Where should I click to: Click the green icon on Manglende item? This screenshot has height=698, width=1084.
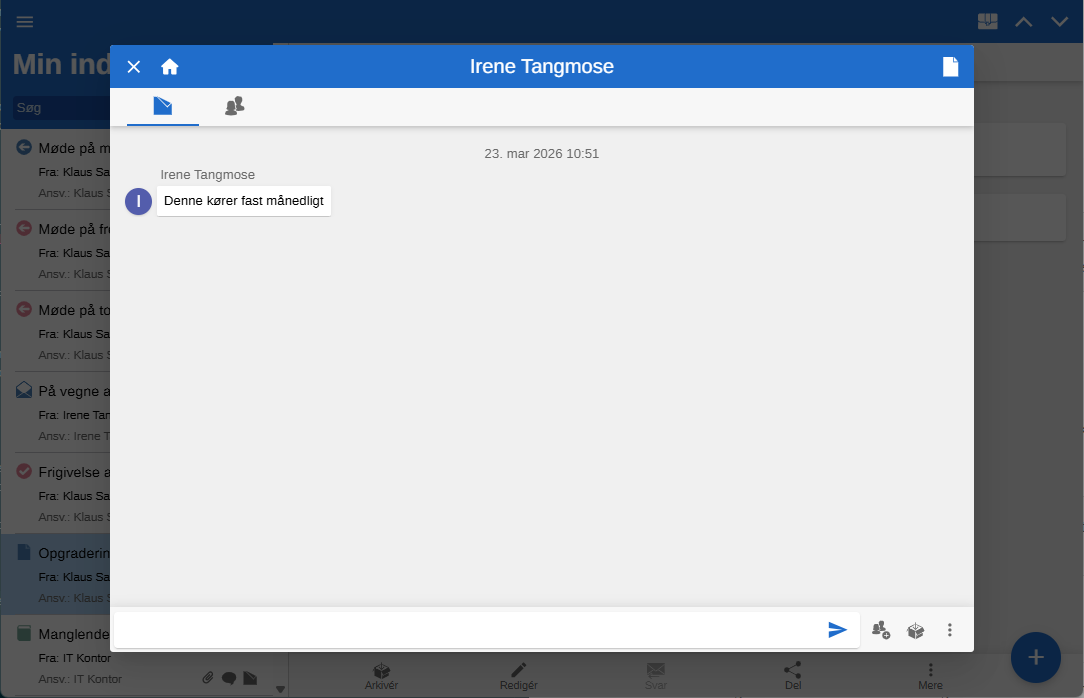pyautogui.click(x=24, y=632)
